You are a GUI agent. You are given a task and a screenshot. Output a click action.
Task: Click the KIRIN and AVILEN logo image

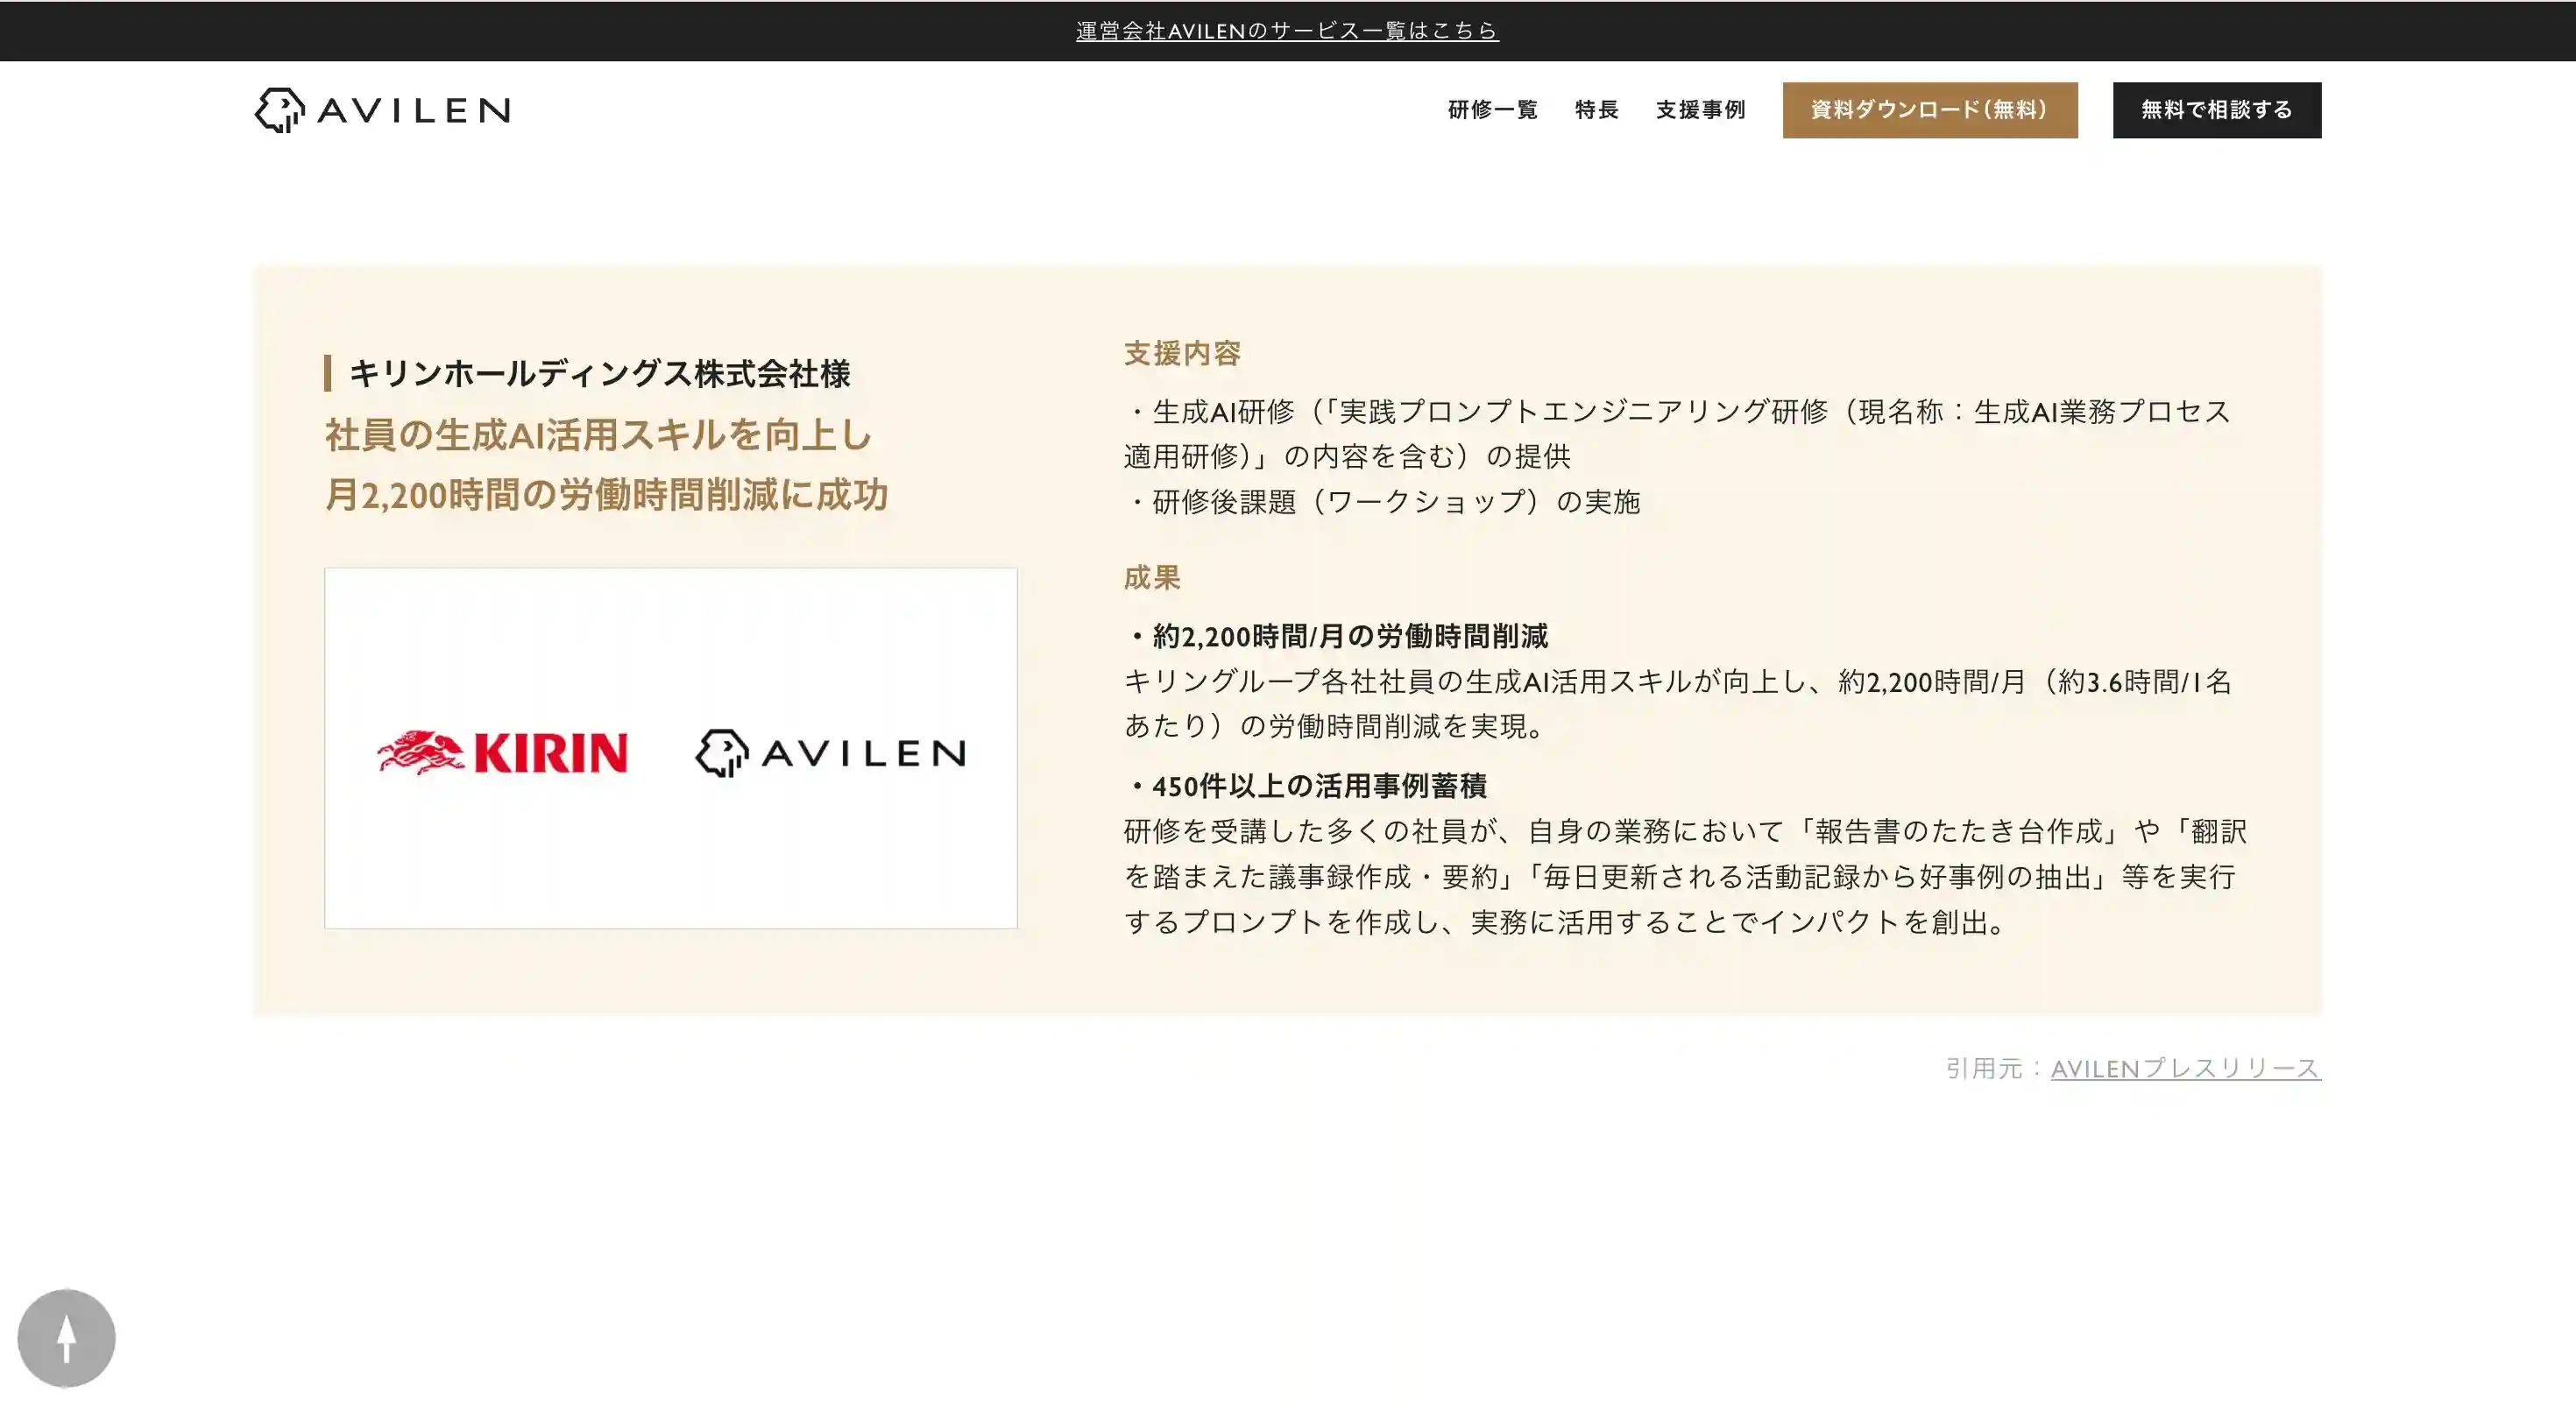tap(671, 748)
